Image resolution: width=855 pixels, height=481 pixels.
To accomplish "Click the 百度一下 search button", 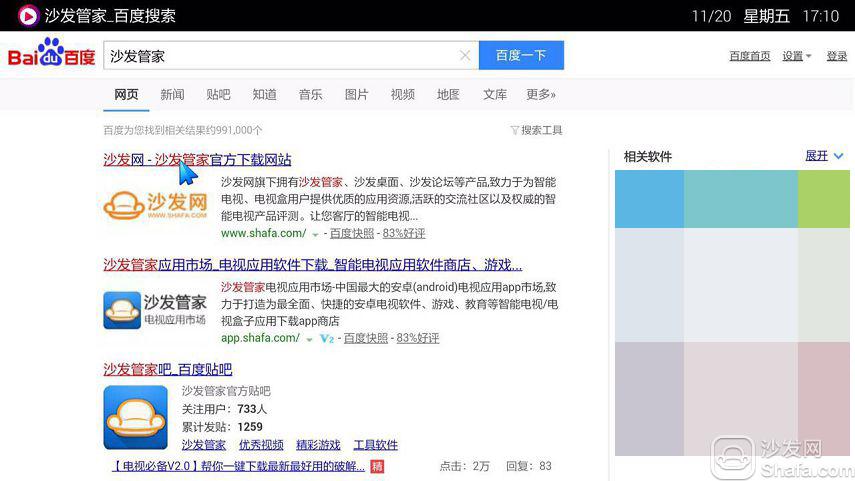I will pyautogui.click(x=521, y=55).
